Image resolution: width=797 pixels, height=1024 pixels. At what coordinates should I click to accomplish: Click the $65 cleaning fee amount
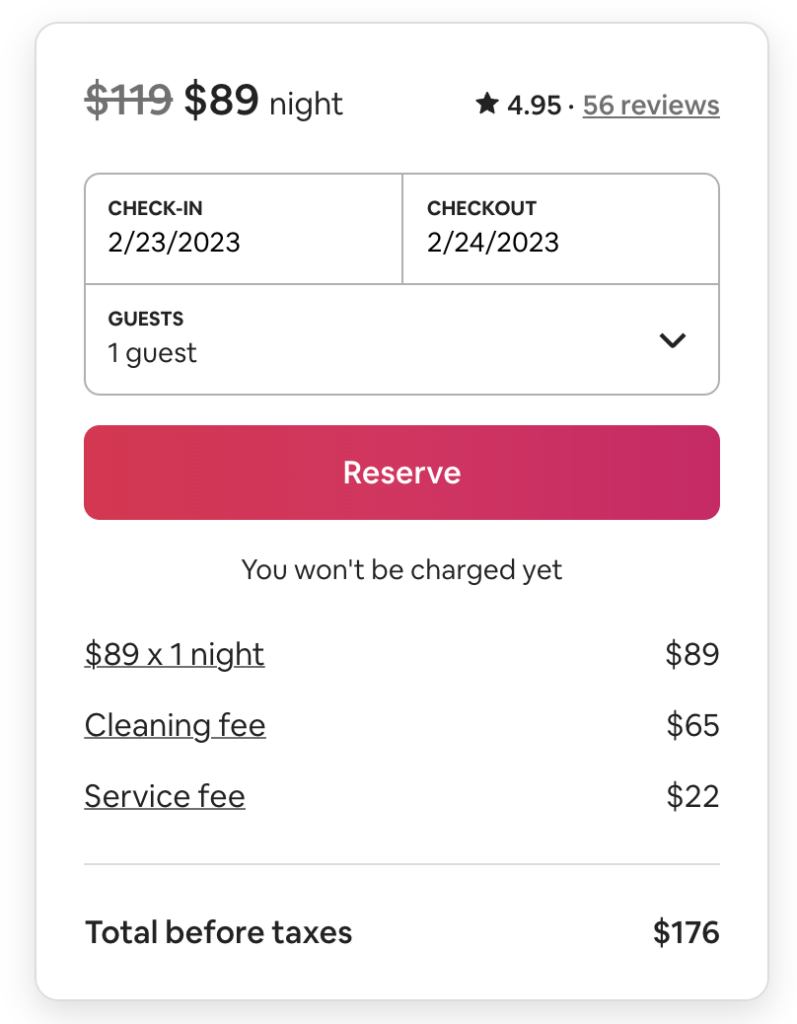(692, 725)
